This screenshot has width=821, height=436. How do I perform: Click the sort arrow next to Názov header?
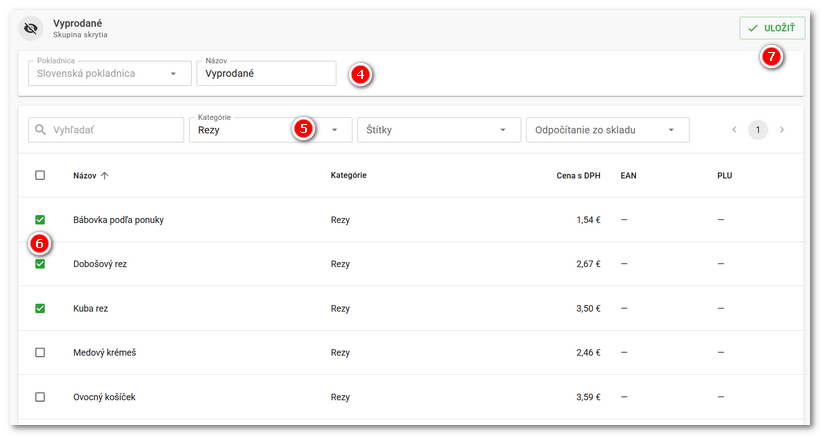(x=105, y=175)
